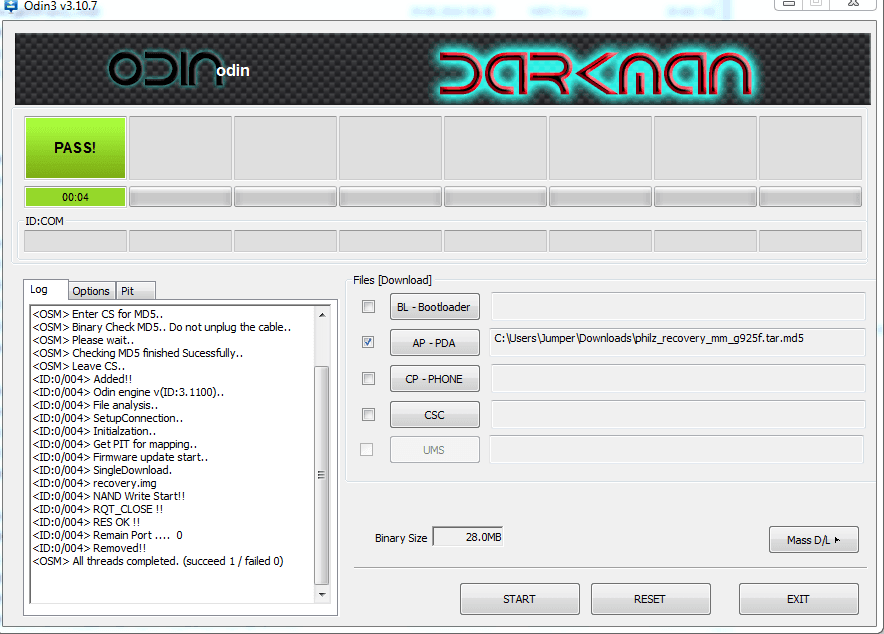Click the 'RQT_CLOSE !!' log line
The height and width of the screenshot is (634, 884).
[x=98, y=509]
